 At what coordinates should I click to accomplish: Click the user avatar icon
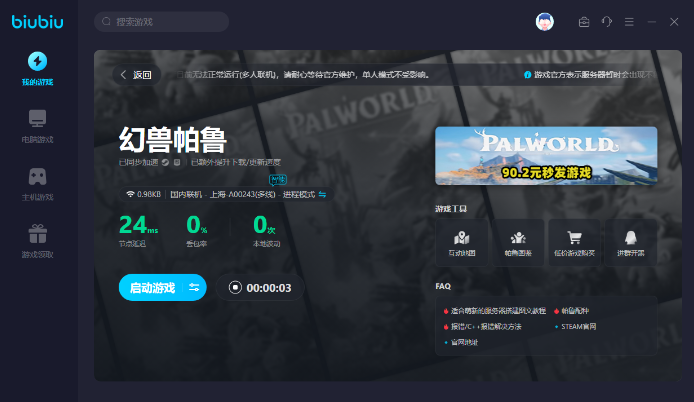(545, 21)
